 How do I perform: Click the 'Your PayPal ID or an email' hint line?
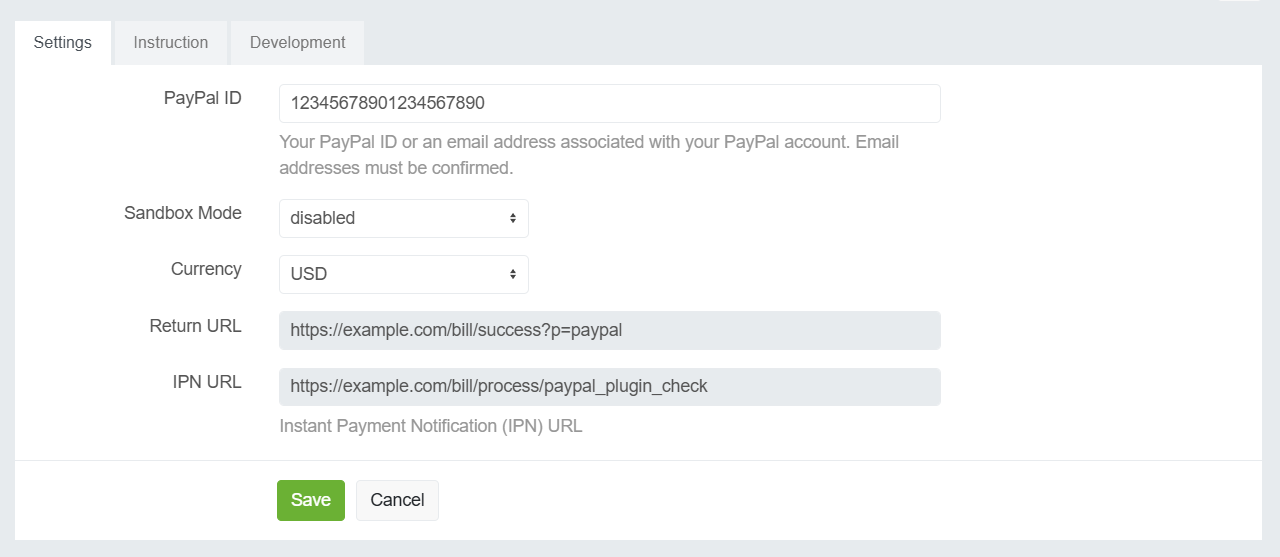[x=588, y=142]
